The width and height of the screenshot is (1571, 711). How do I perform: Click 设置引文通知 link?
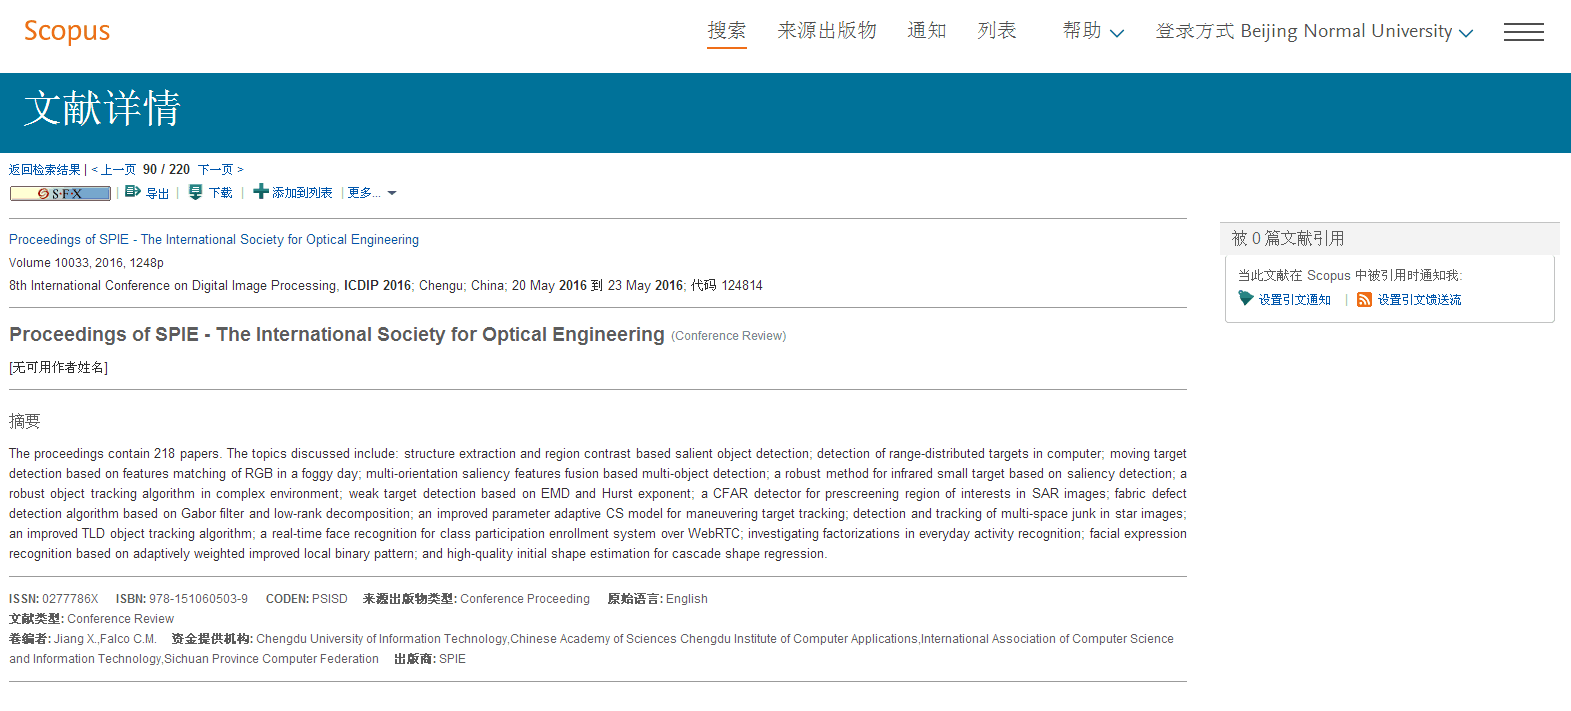click(1295, 300)
